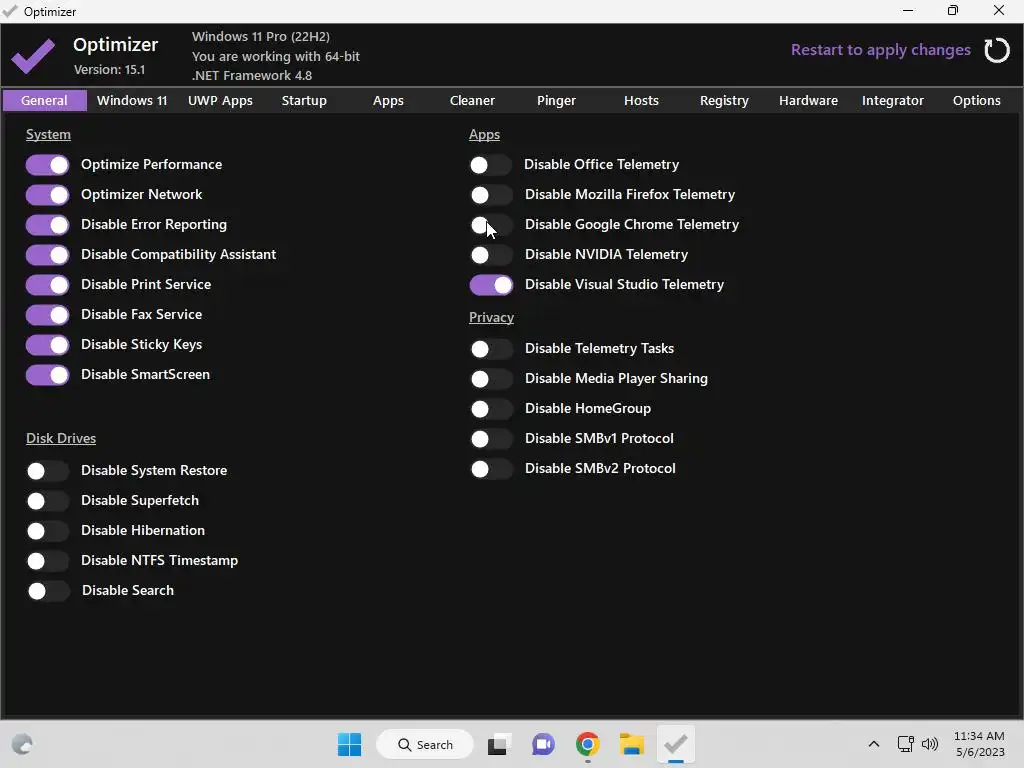Open the Registry tab

724,101
